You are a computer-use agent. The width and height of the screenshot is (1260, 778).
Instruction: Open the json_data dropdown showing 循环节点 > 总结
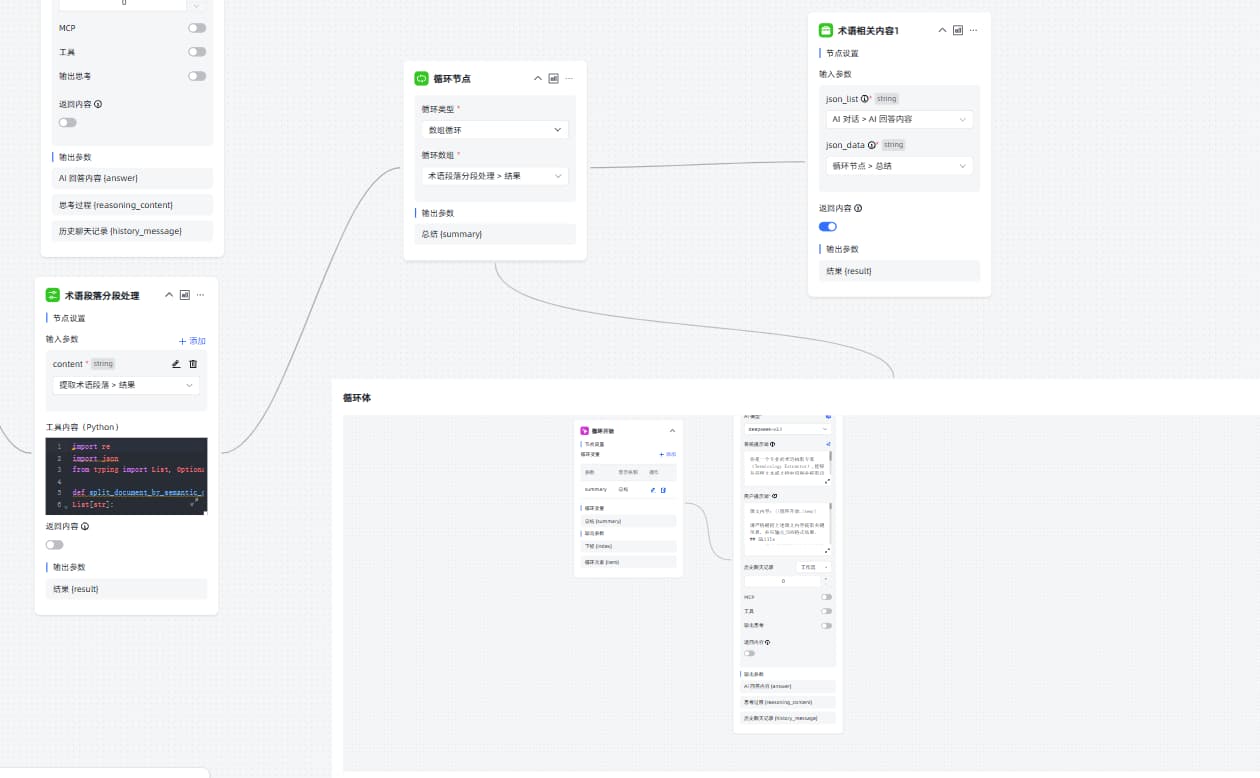pyautogui.click(x=899, y=166)
